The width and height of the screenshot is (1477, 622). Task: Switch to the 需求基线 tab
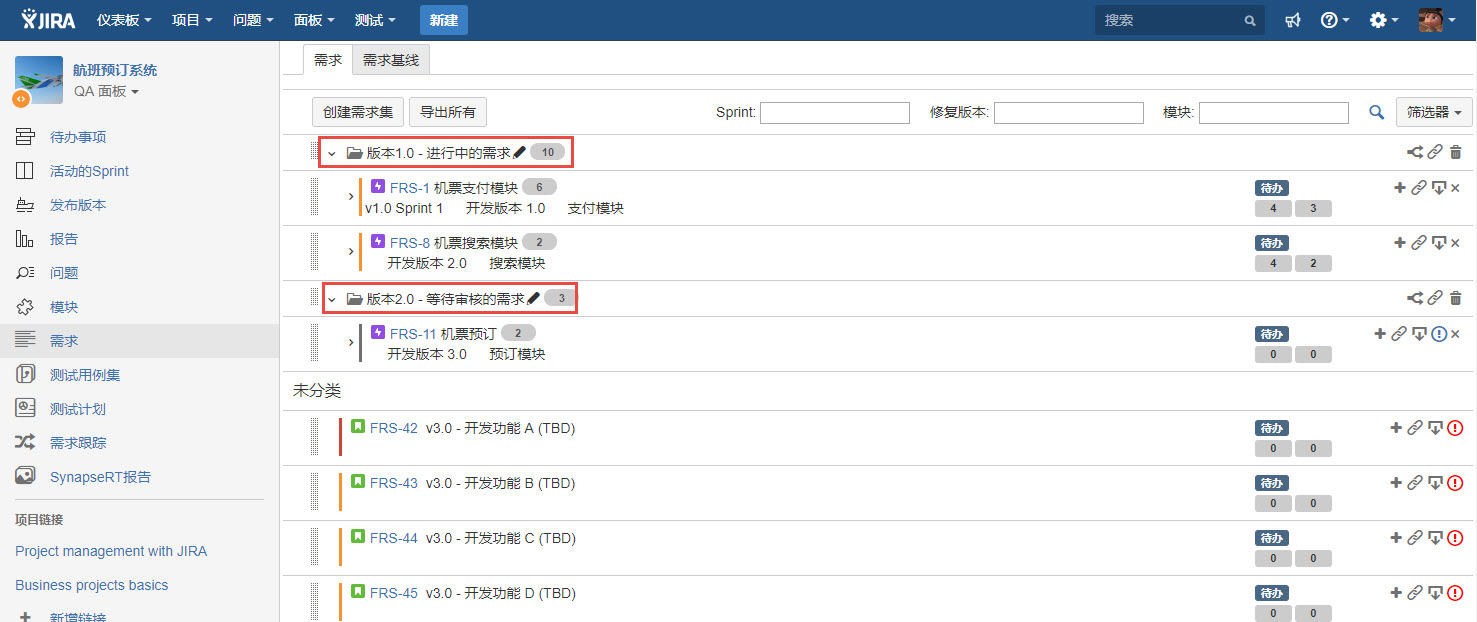pos(391,60)
